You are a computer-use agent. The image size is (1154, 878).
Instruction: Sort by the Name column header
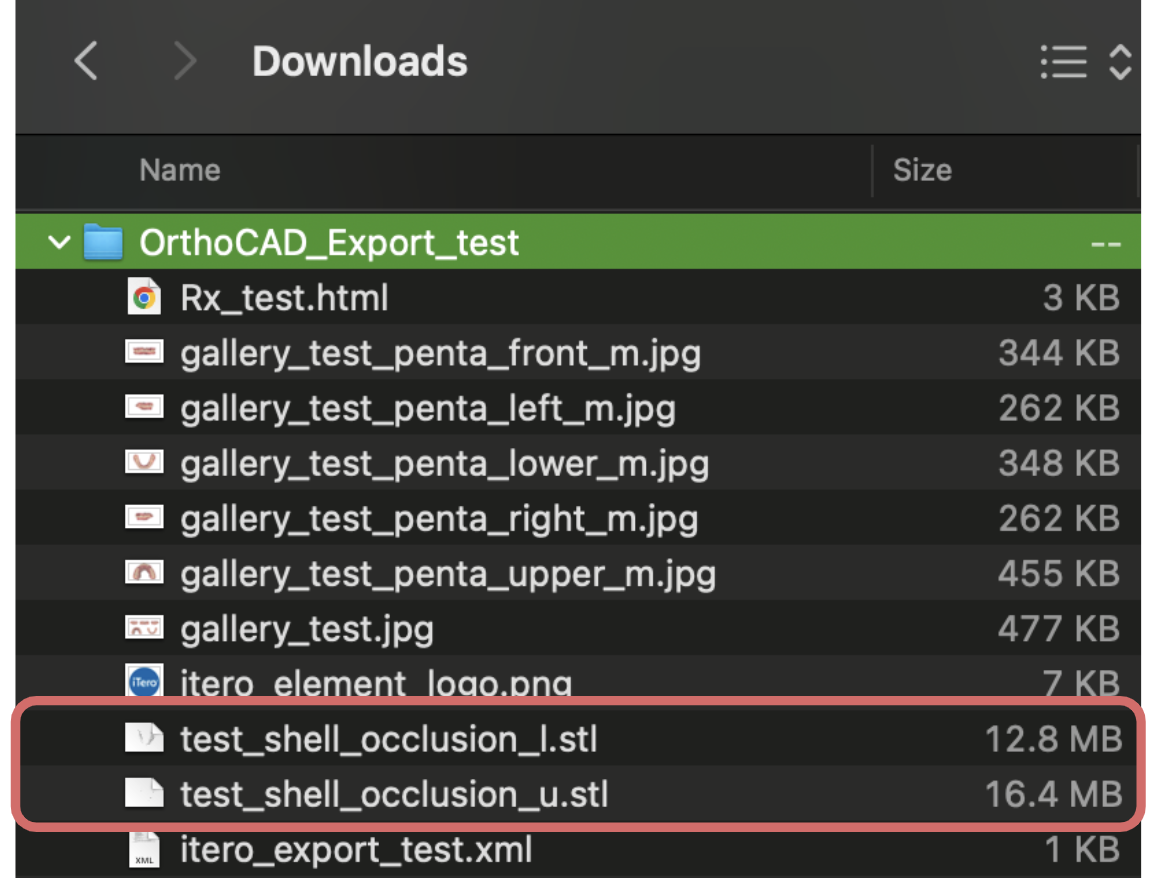pyautogui.click(x=180, y=170)
